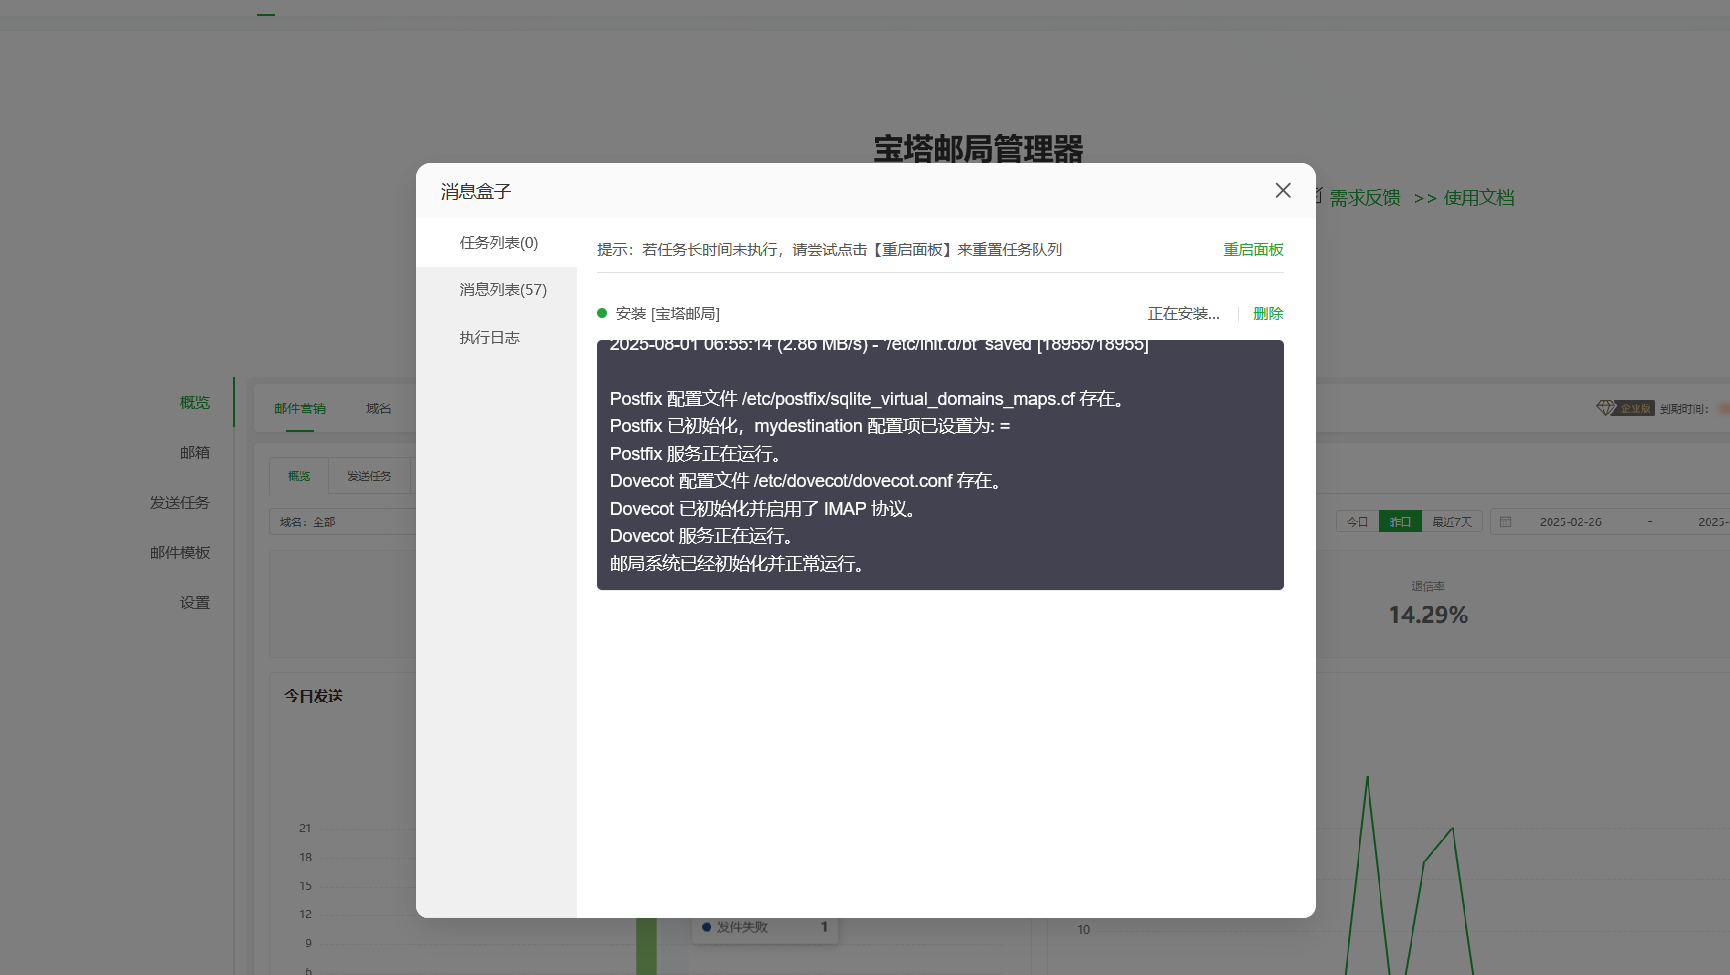Click the log line 'Dovecot 已初始化并启用了 IMAP 协议。'
The height and width of the screenshot is (975, 1730).
(764, 509)
